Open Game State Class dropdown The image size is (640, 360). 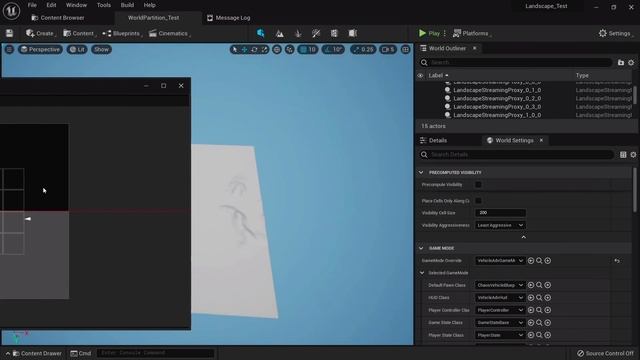500,323
